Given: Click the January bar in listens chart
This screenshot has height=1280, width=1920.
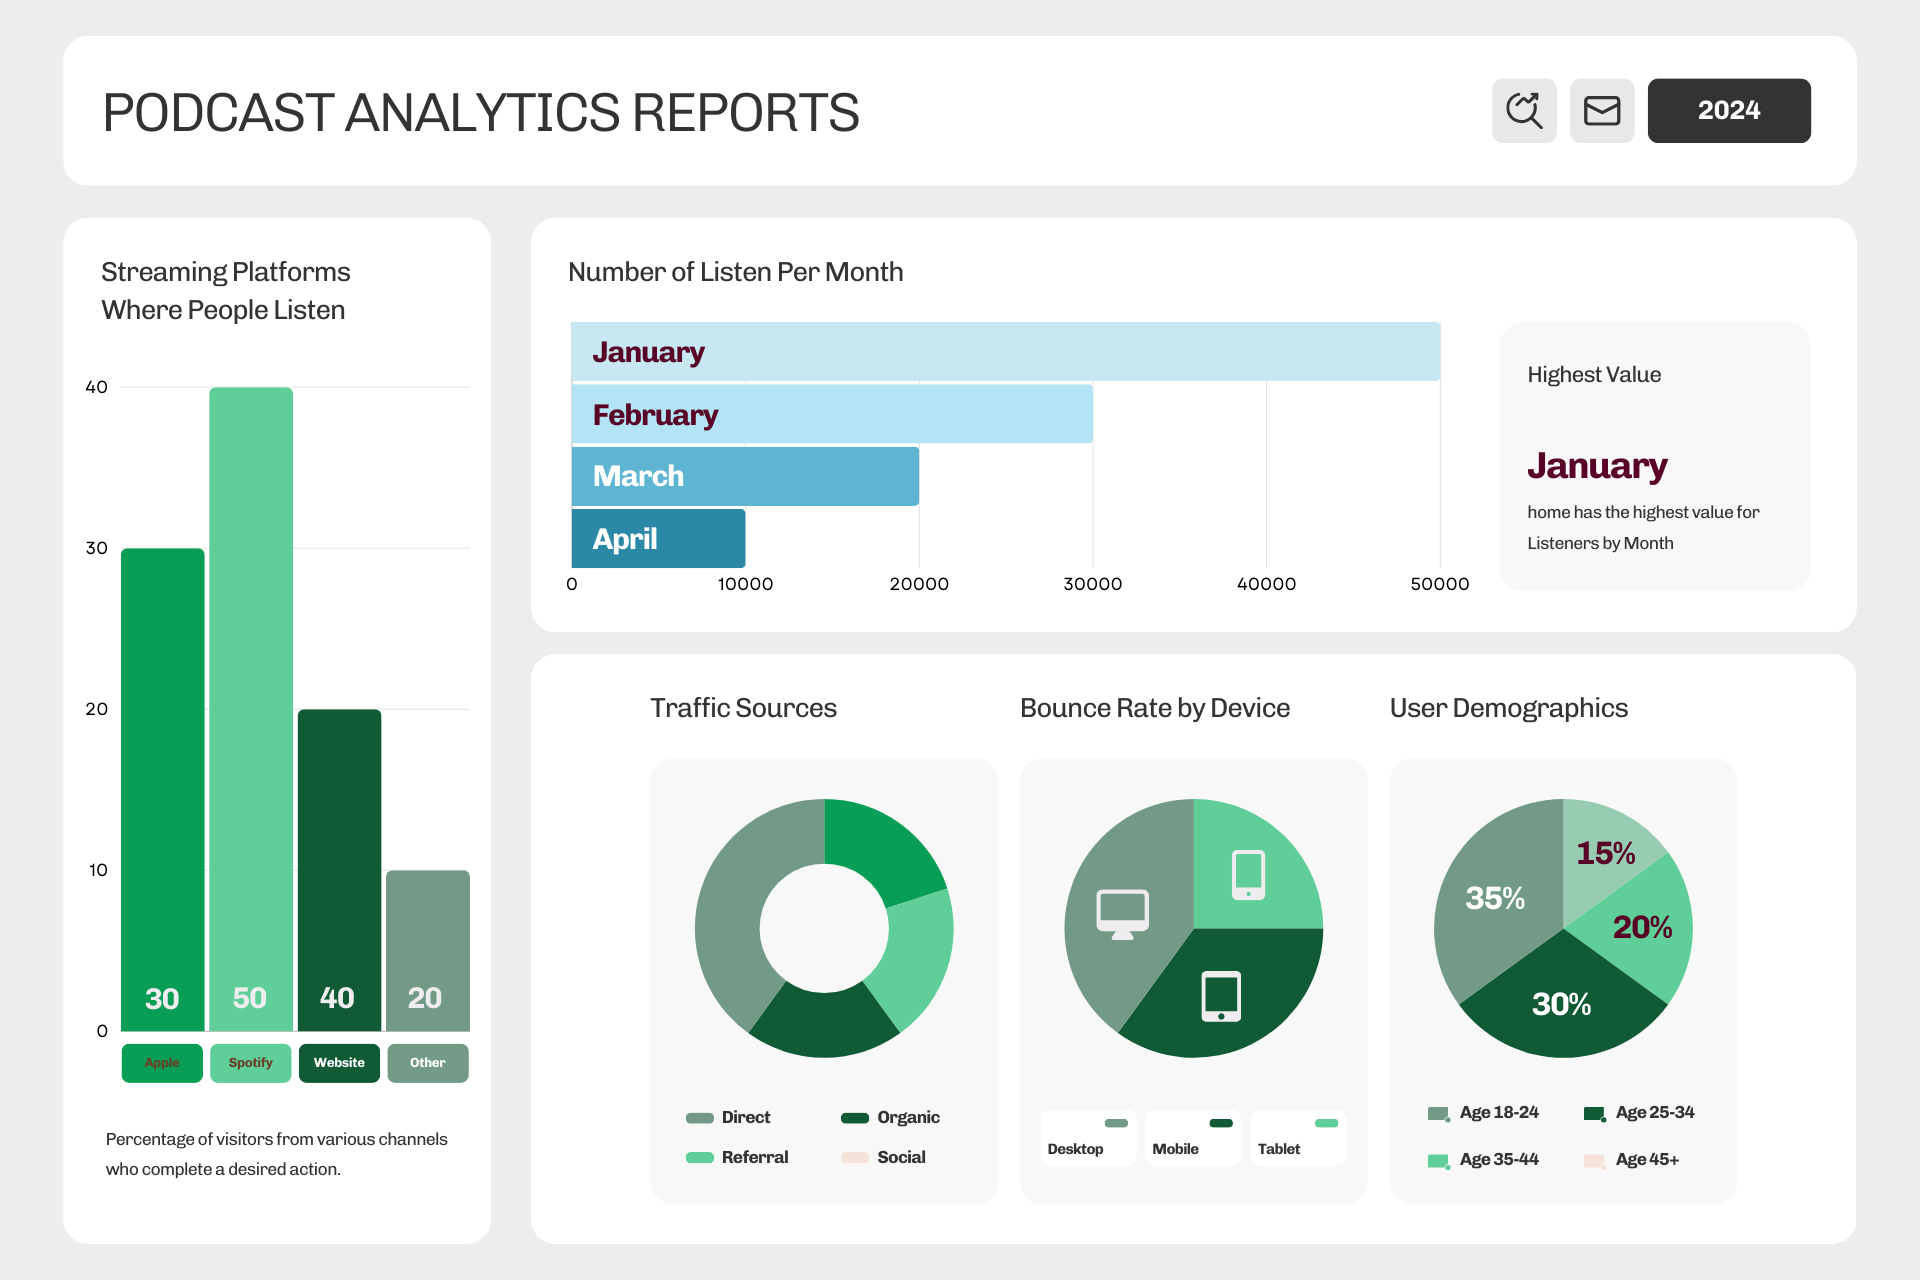Looking at the screenshot, I should tap(1005, 352).
